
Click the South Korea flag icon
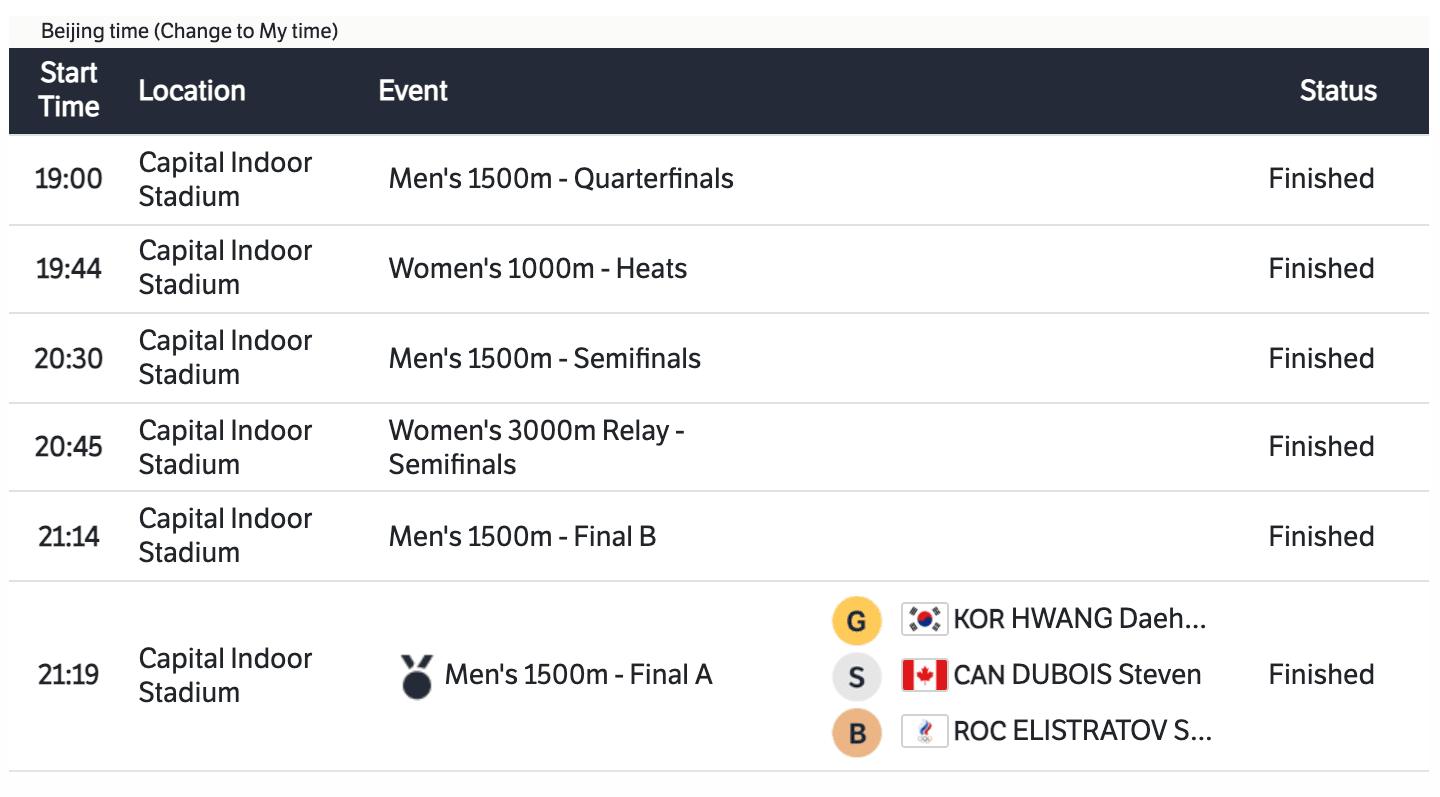pyautogui.click(x=924, y=620)
